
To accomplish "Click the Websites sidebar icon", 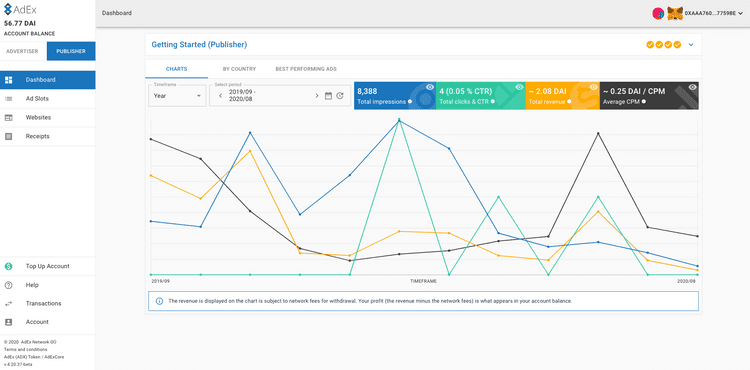I will [8, 118].
